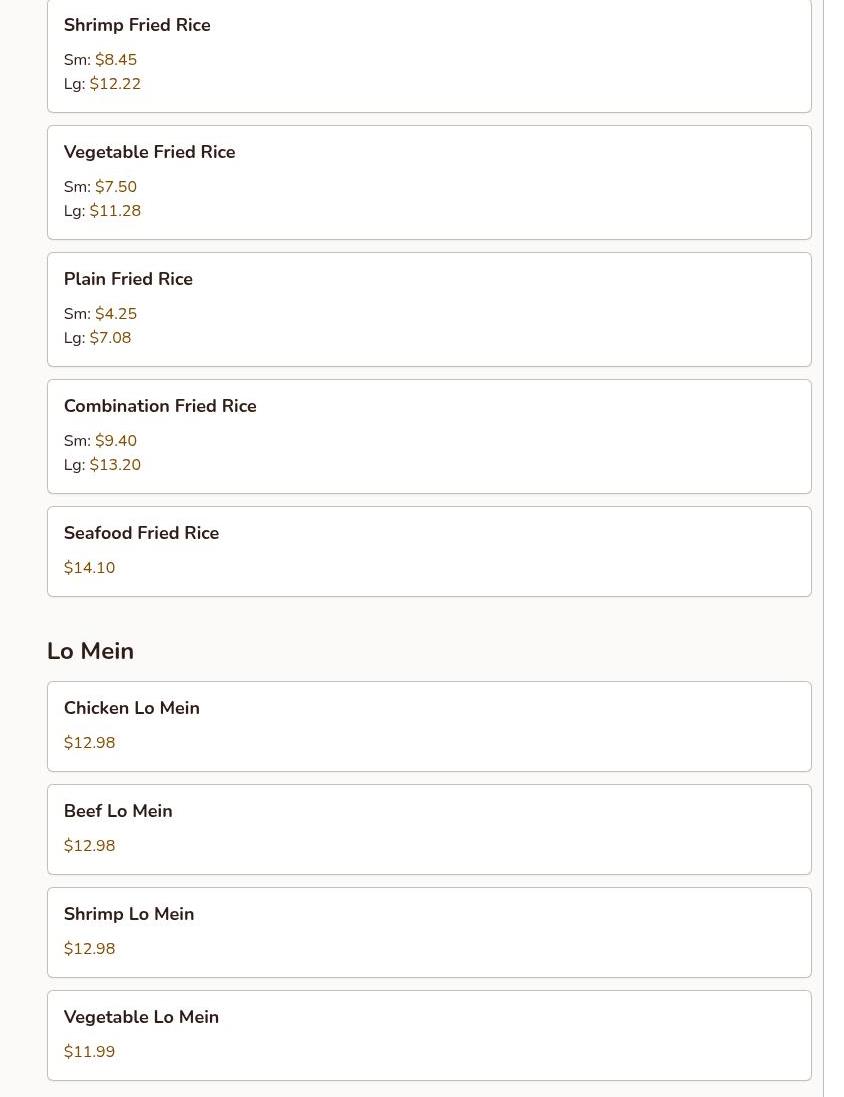Choose Vegetable Fried Rice large price $11.28

point(115,211)
